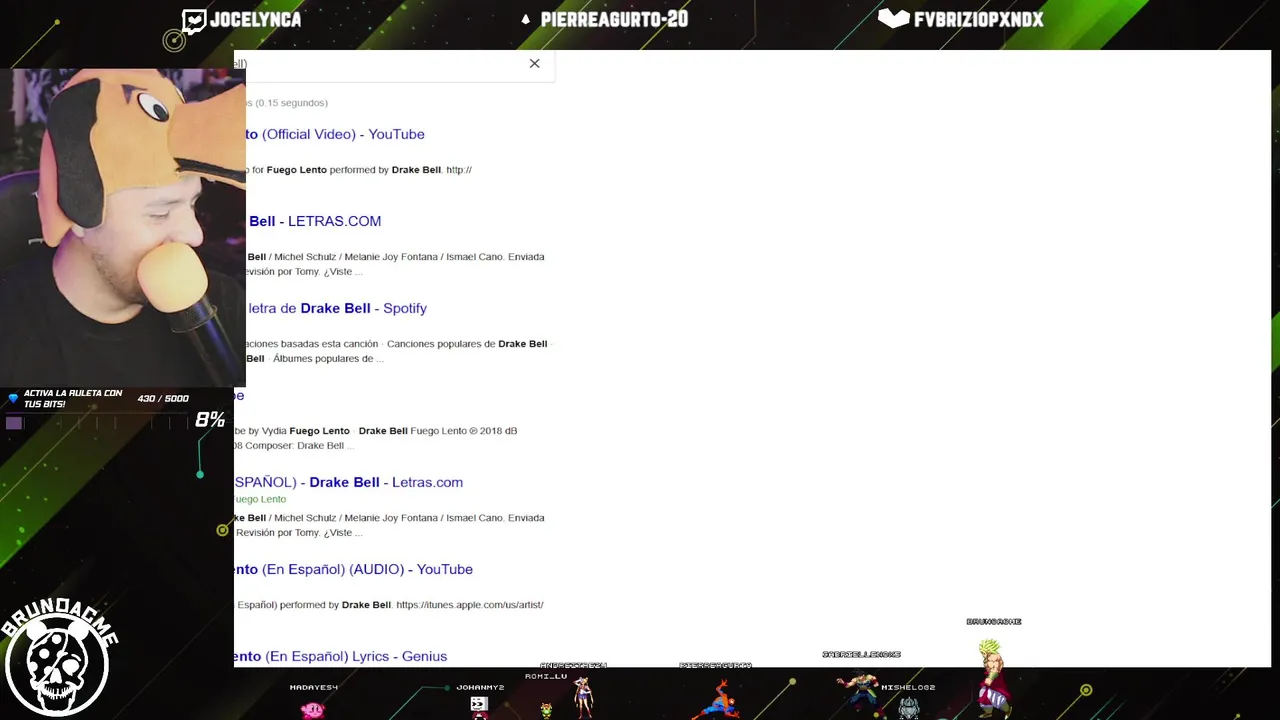Click the chat bubble icon beside JOCELYNCA
1280x720 pixels.
click(x=194, y=20)
